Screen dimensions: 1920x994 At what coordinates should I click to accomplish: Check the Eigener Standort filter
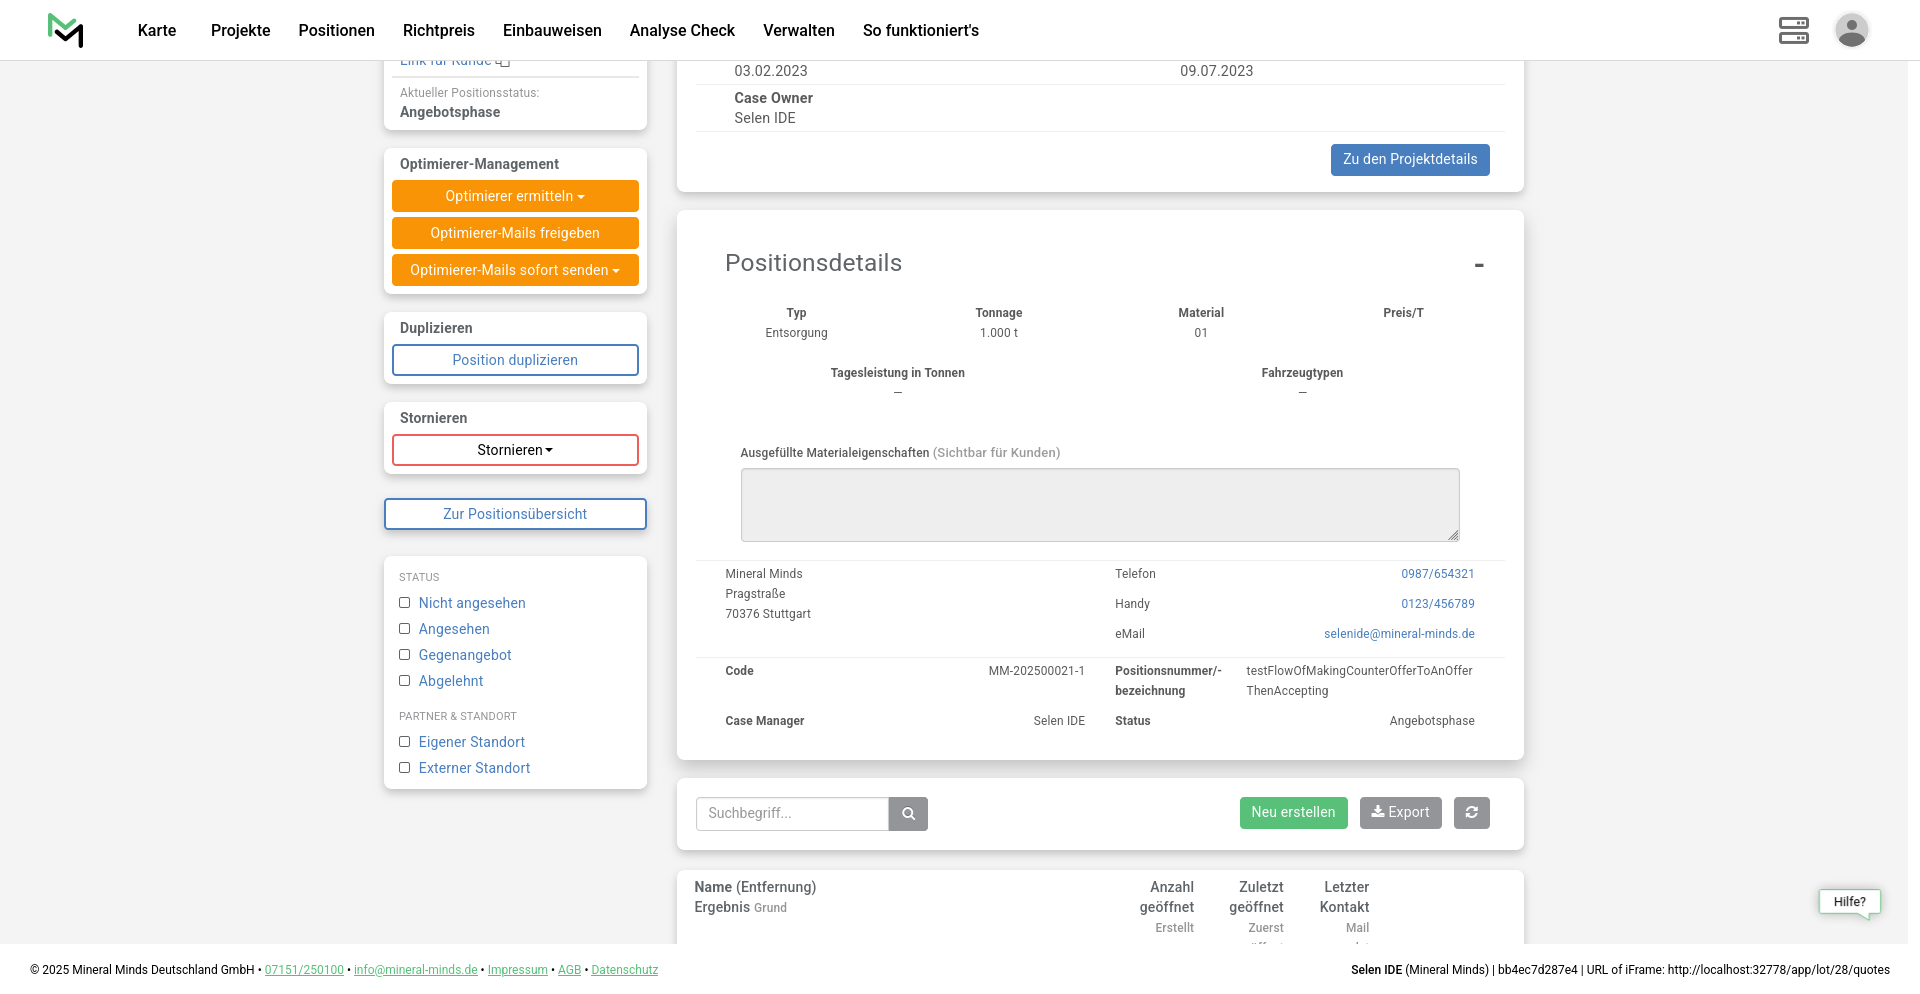[x=405, y=742]
